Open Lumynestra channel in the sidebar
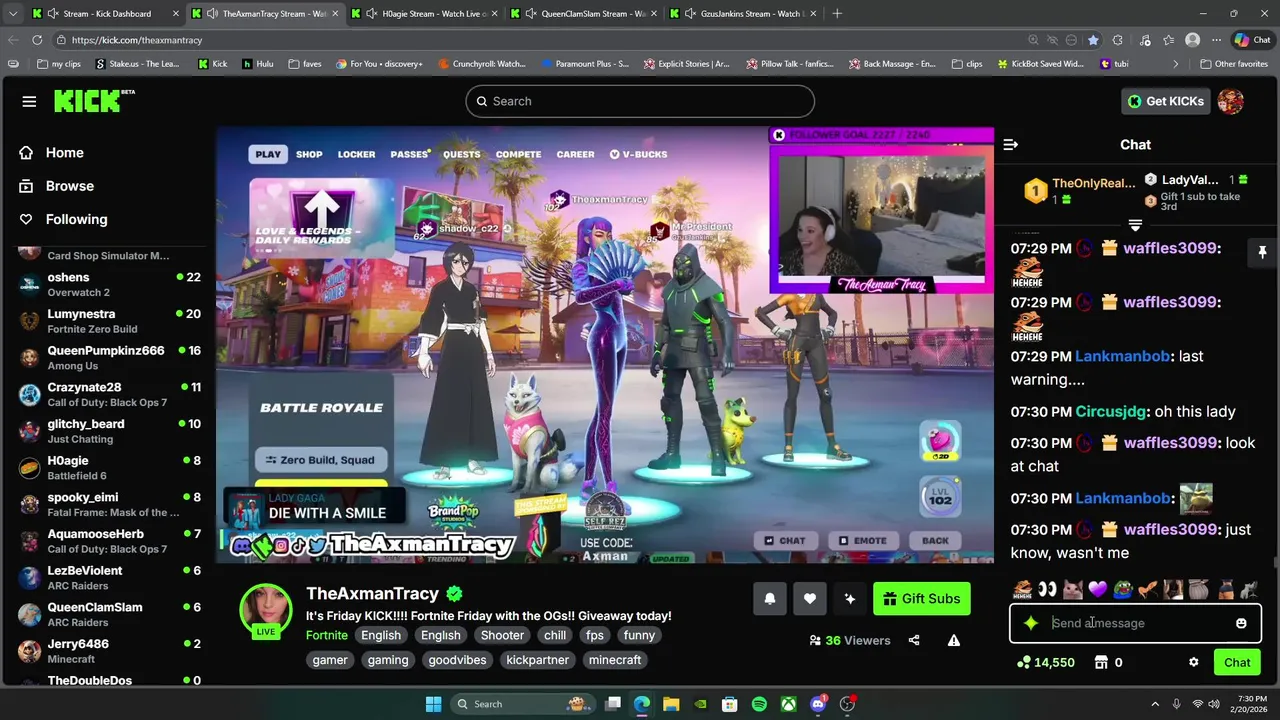 (x=110, y=321)
